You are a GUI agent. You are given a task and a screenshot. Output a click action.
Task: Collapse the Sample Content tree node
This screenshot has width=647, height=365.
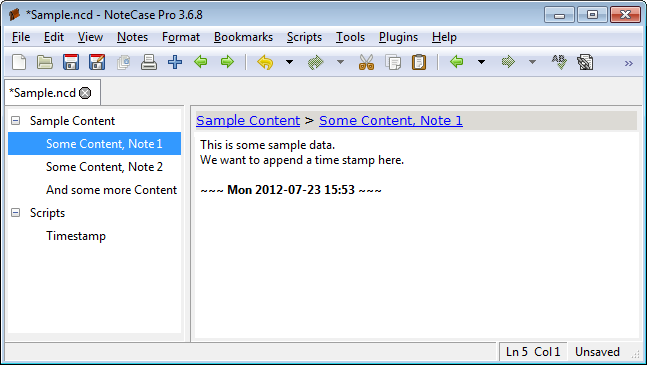15,120
